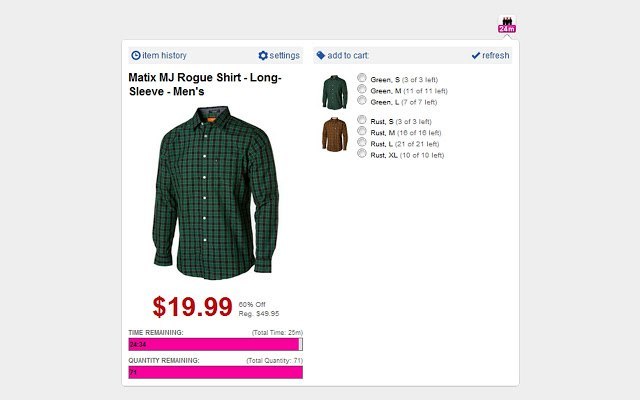Click the extension icon with 24m badge
Viewport: 640px width, 400px height.
pyautogui.click(x=507, y=24)
